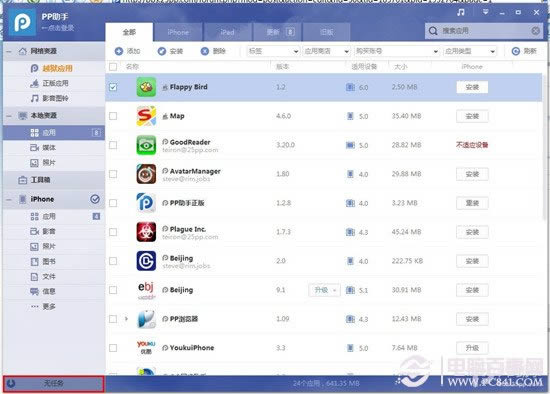Collapse the 网络资源 section

pos(9,52)
